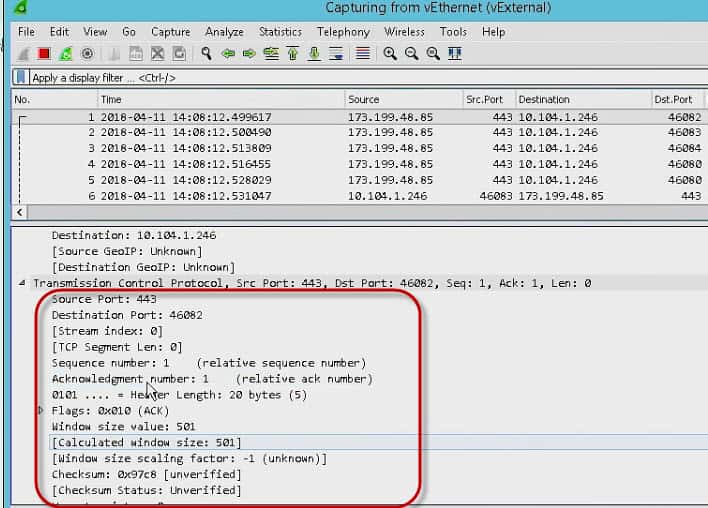Open the Tools menu
This screenshot has width=708, height=508.
click(453, 32)
